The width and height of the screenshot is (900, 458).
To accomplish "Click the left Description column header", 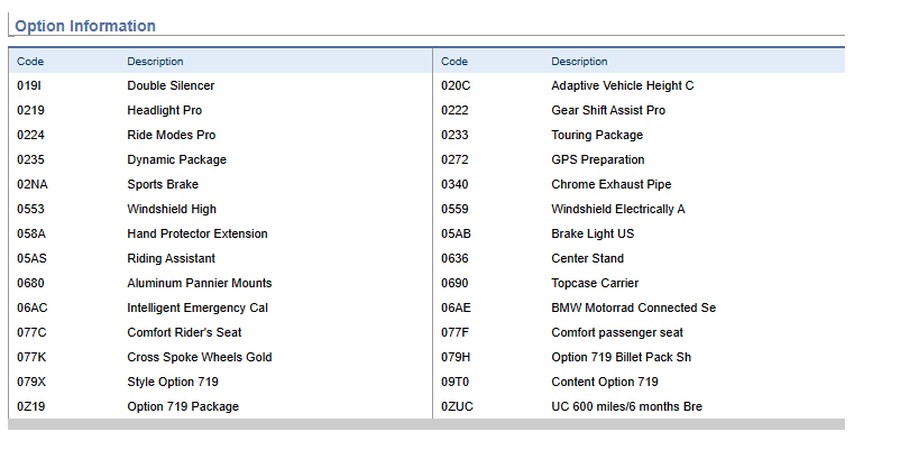I will click(x=155, y=61).
